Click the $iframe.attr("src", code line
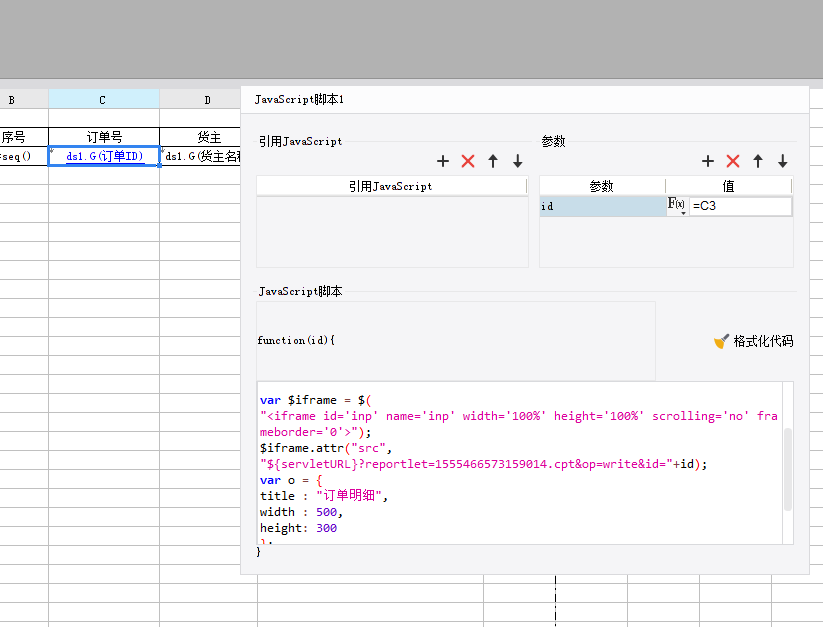823x627 pixels. [x=325, y=448]
